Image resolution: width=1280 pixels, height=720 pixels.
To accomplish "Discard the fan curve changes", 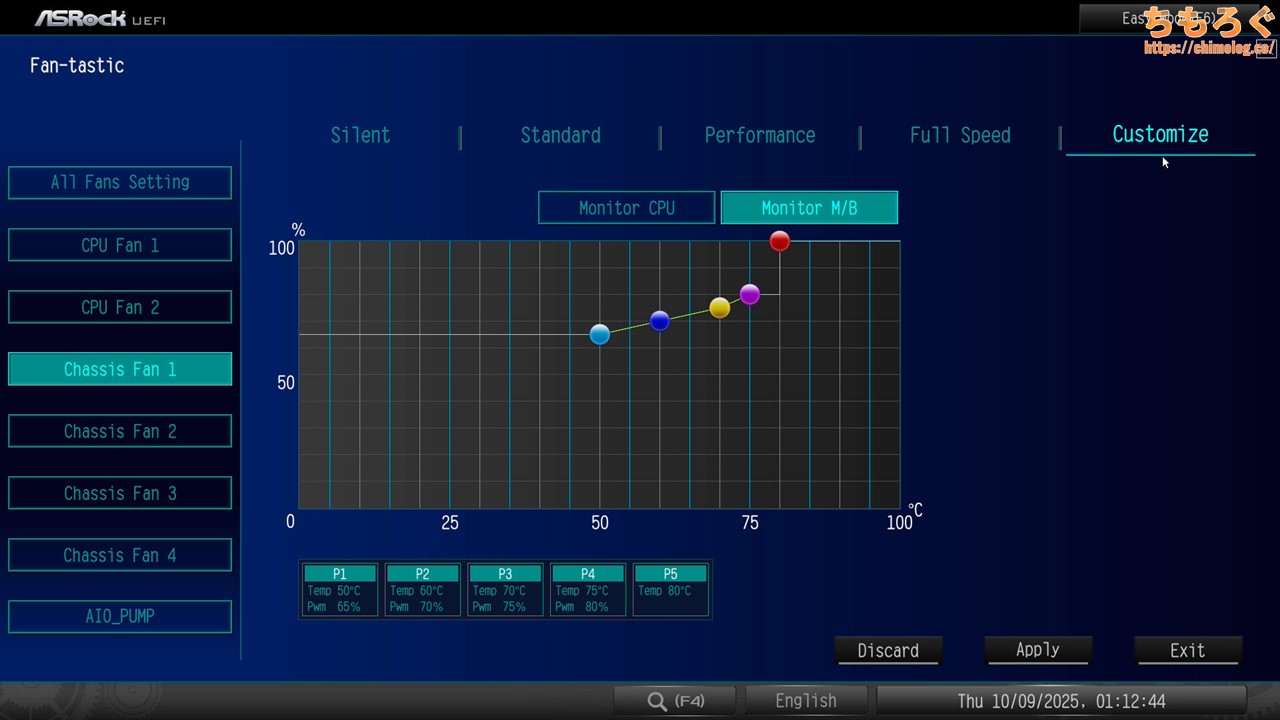I will pyautogui.click(x=888, y=650).
